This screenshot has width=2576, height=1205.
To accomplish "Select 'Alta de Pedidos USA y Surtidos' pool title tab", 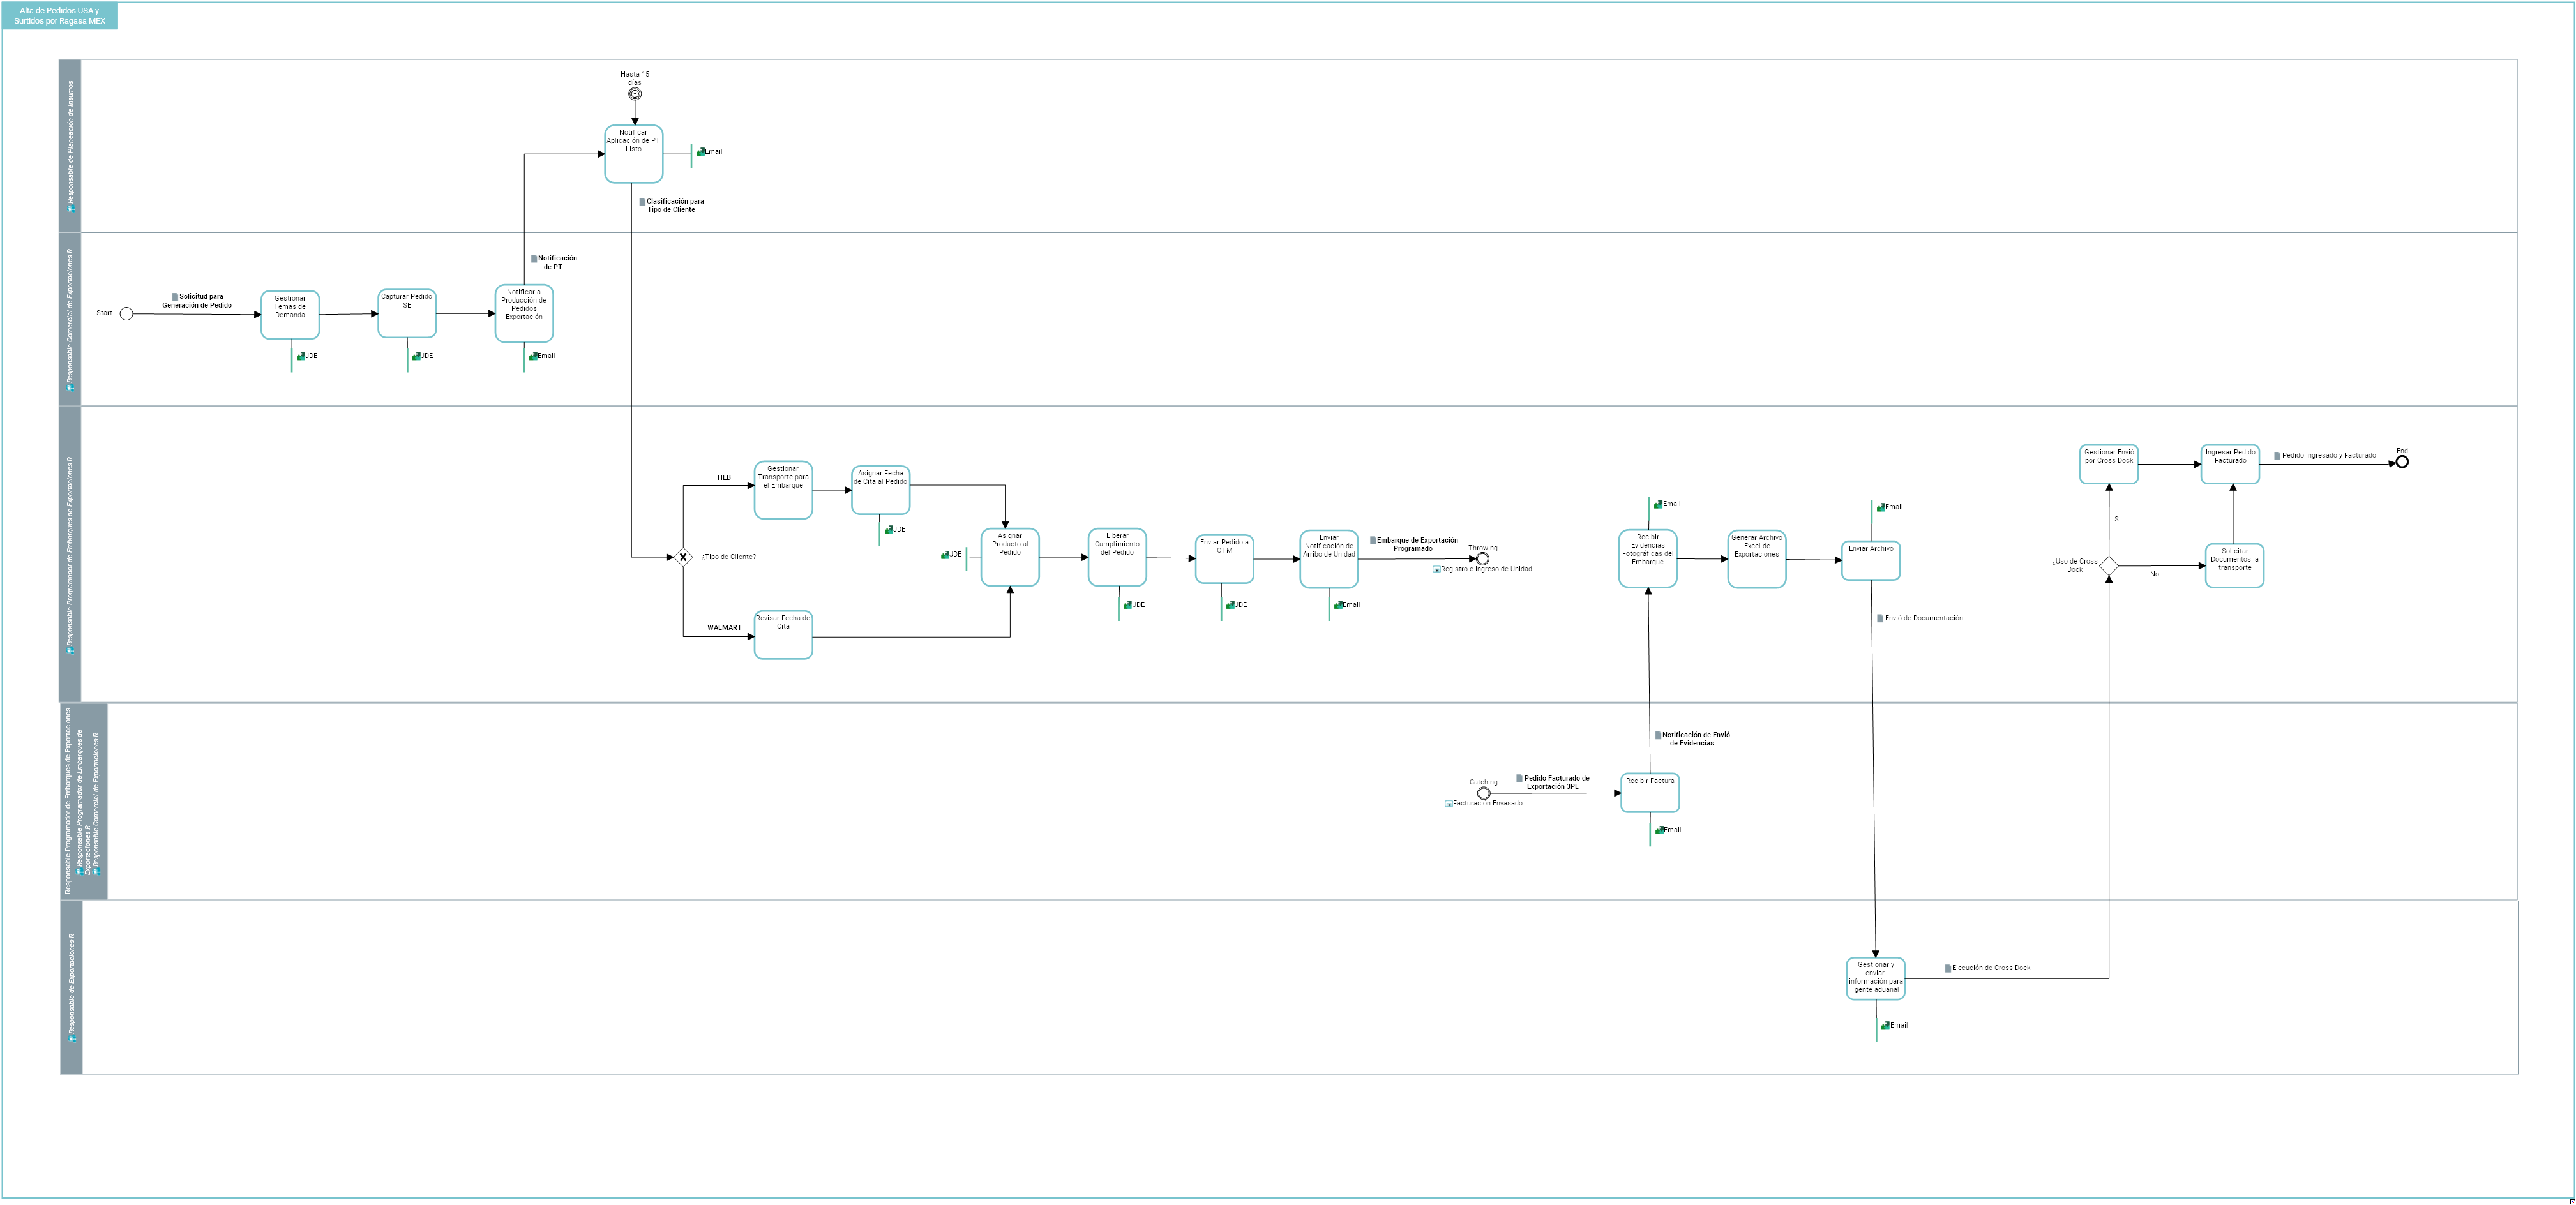I will 60,16.
